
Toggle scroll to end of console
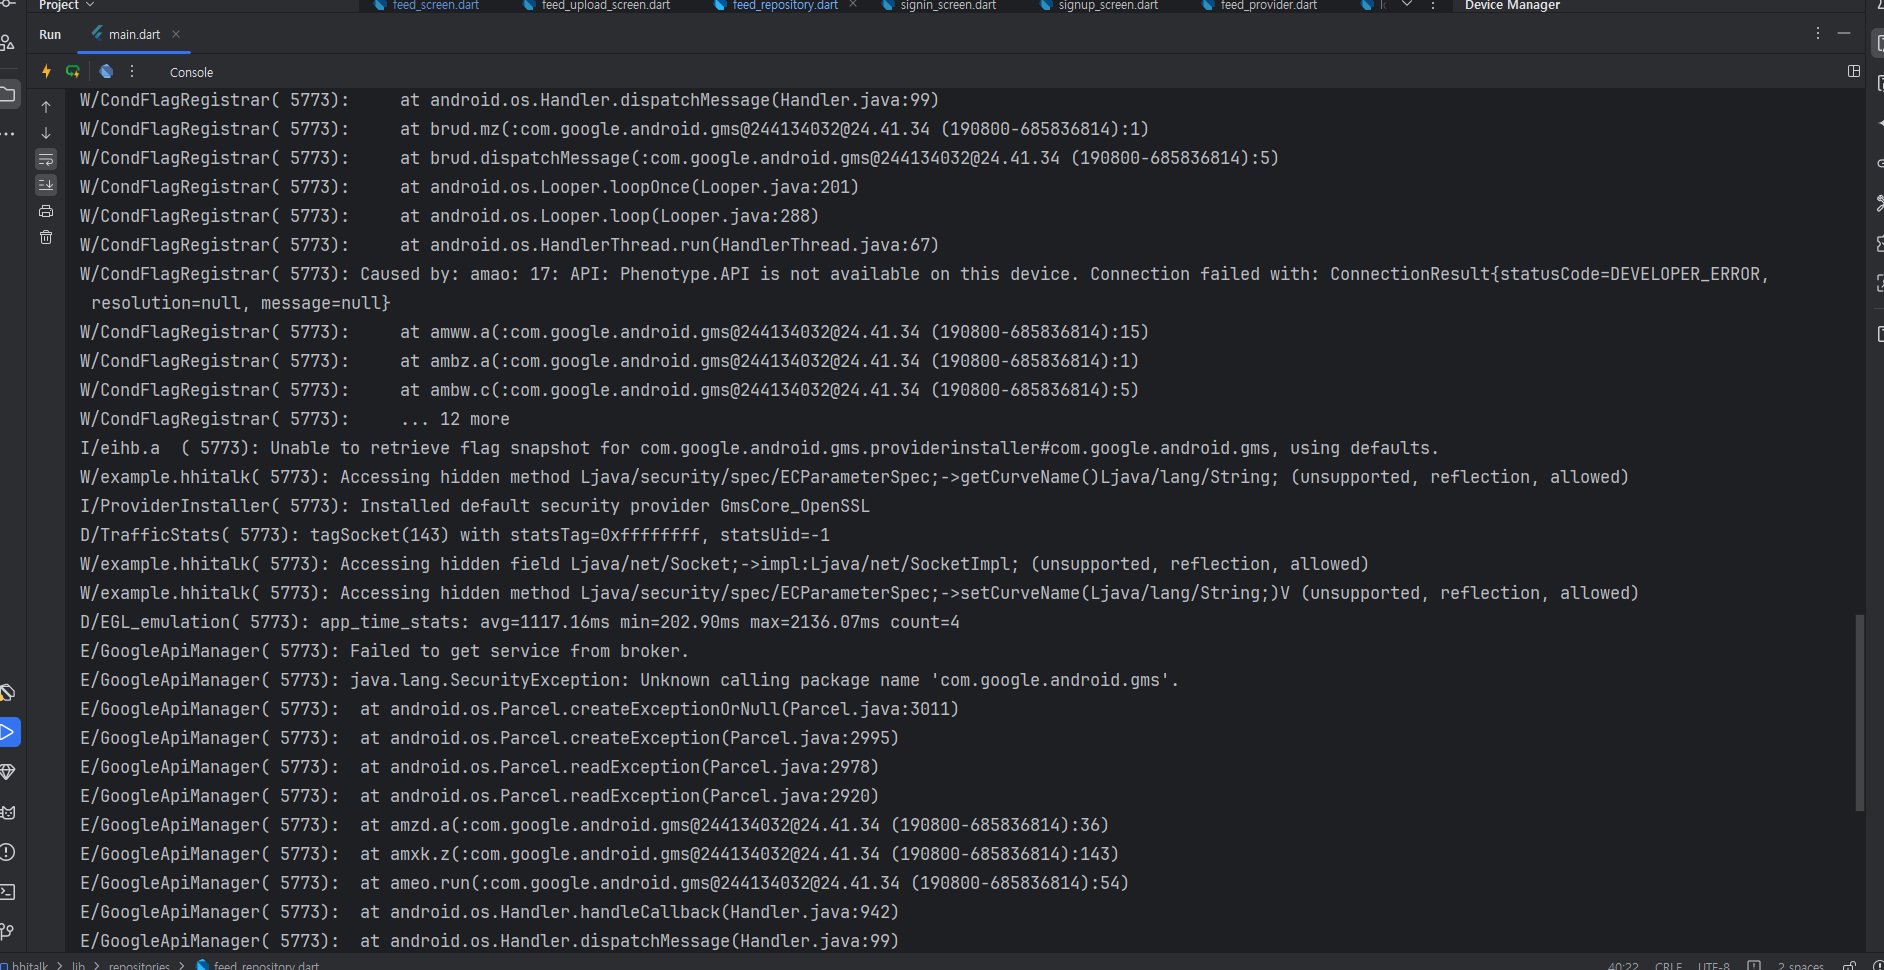coord(46,185)
